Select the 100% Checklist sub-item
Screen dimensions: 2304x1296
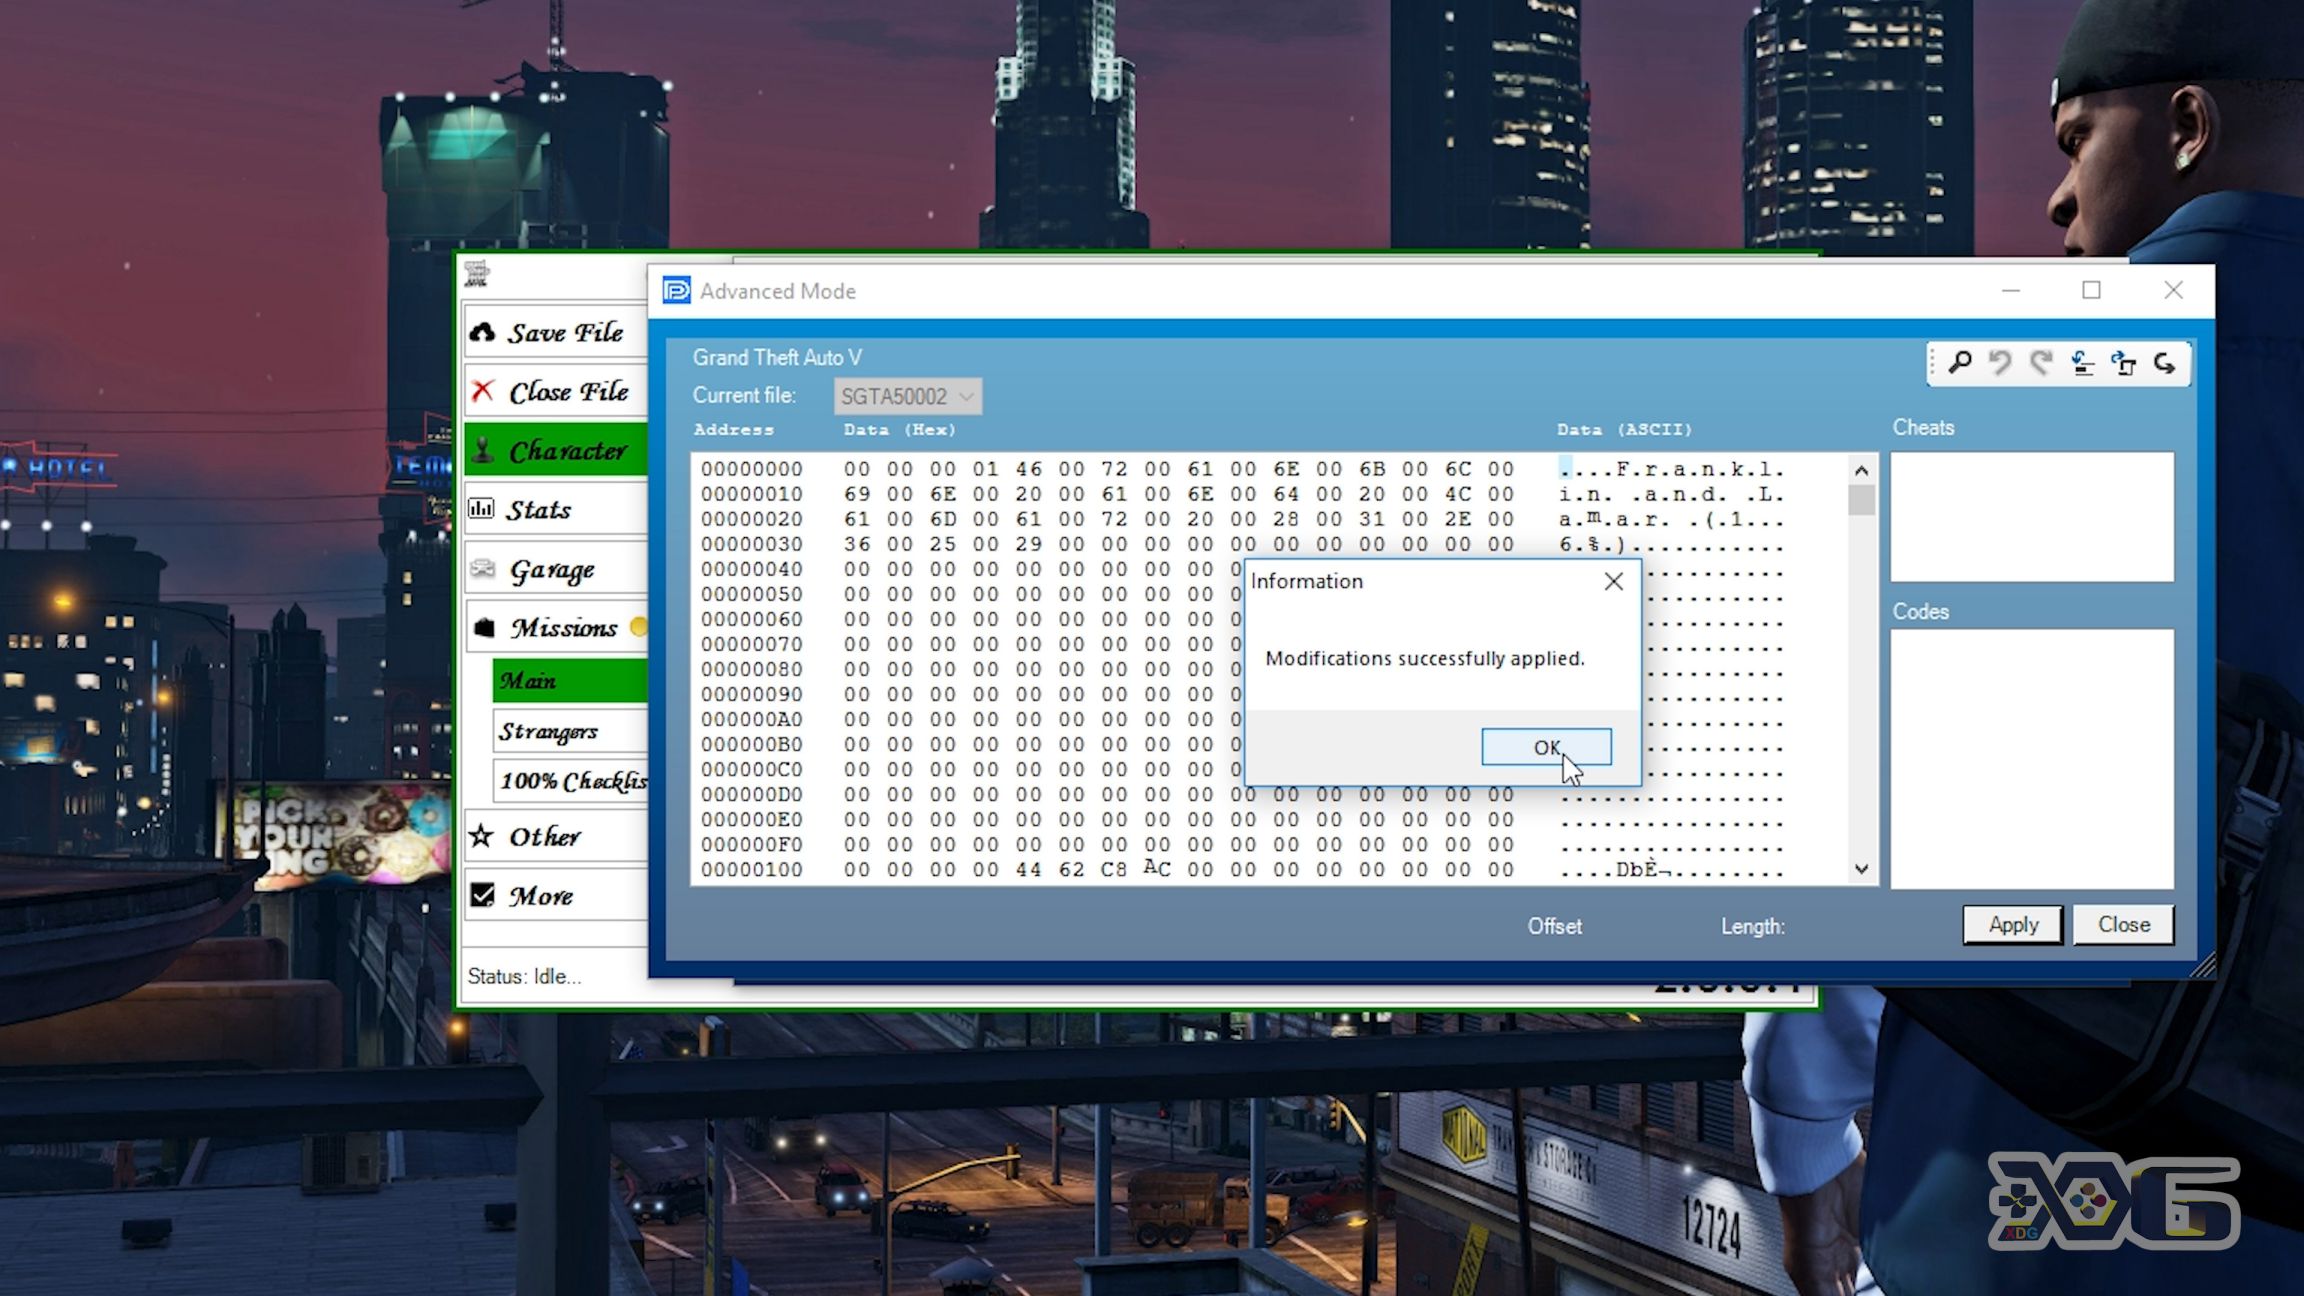pos(570,781)
